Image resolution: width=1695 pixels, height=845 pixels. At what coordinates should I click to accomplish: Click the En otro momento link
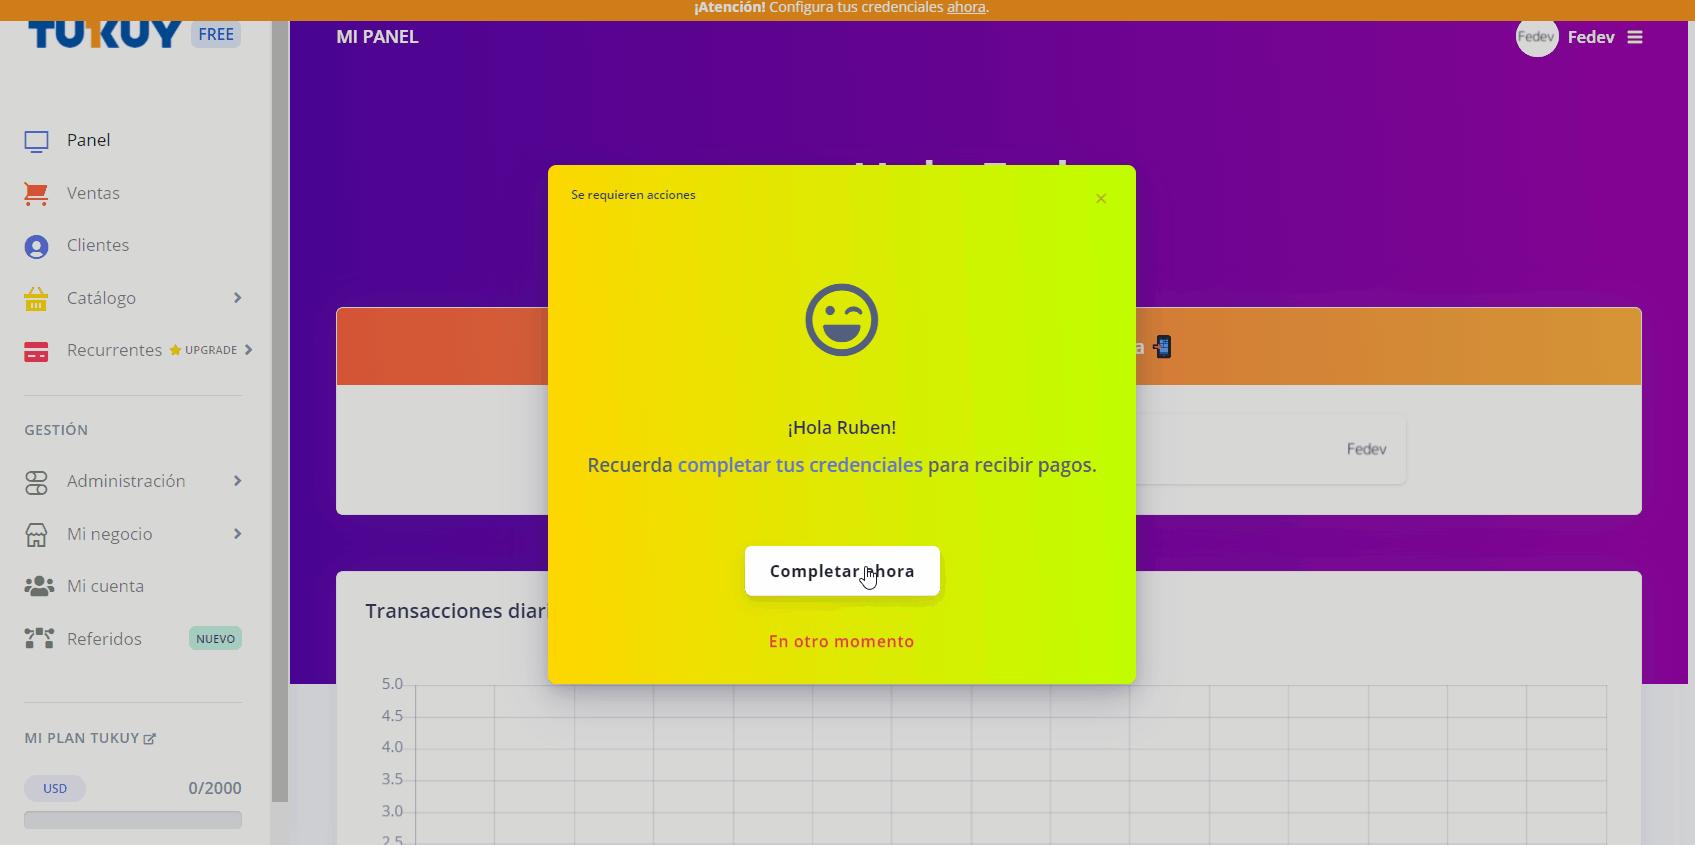[x=841, y=642]
